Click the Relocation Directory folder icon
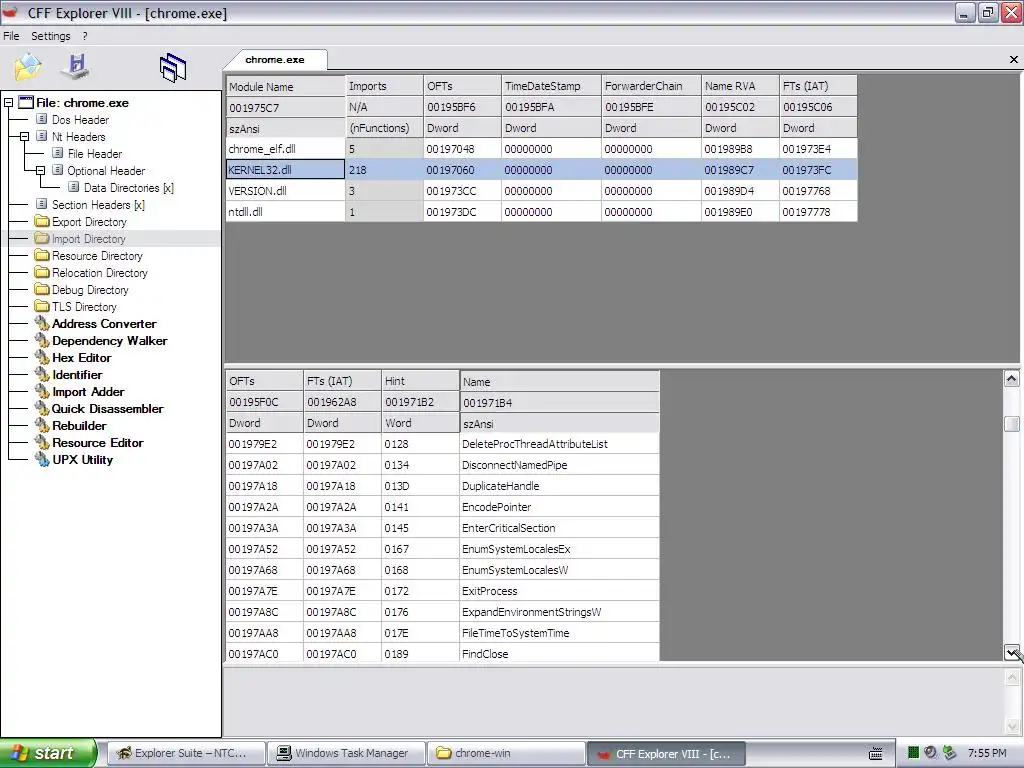 (x=42, y=272)
